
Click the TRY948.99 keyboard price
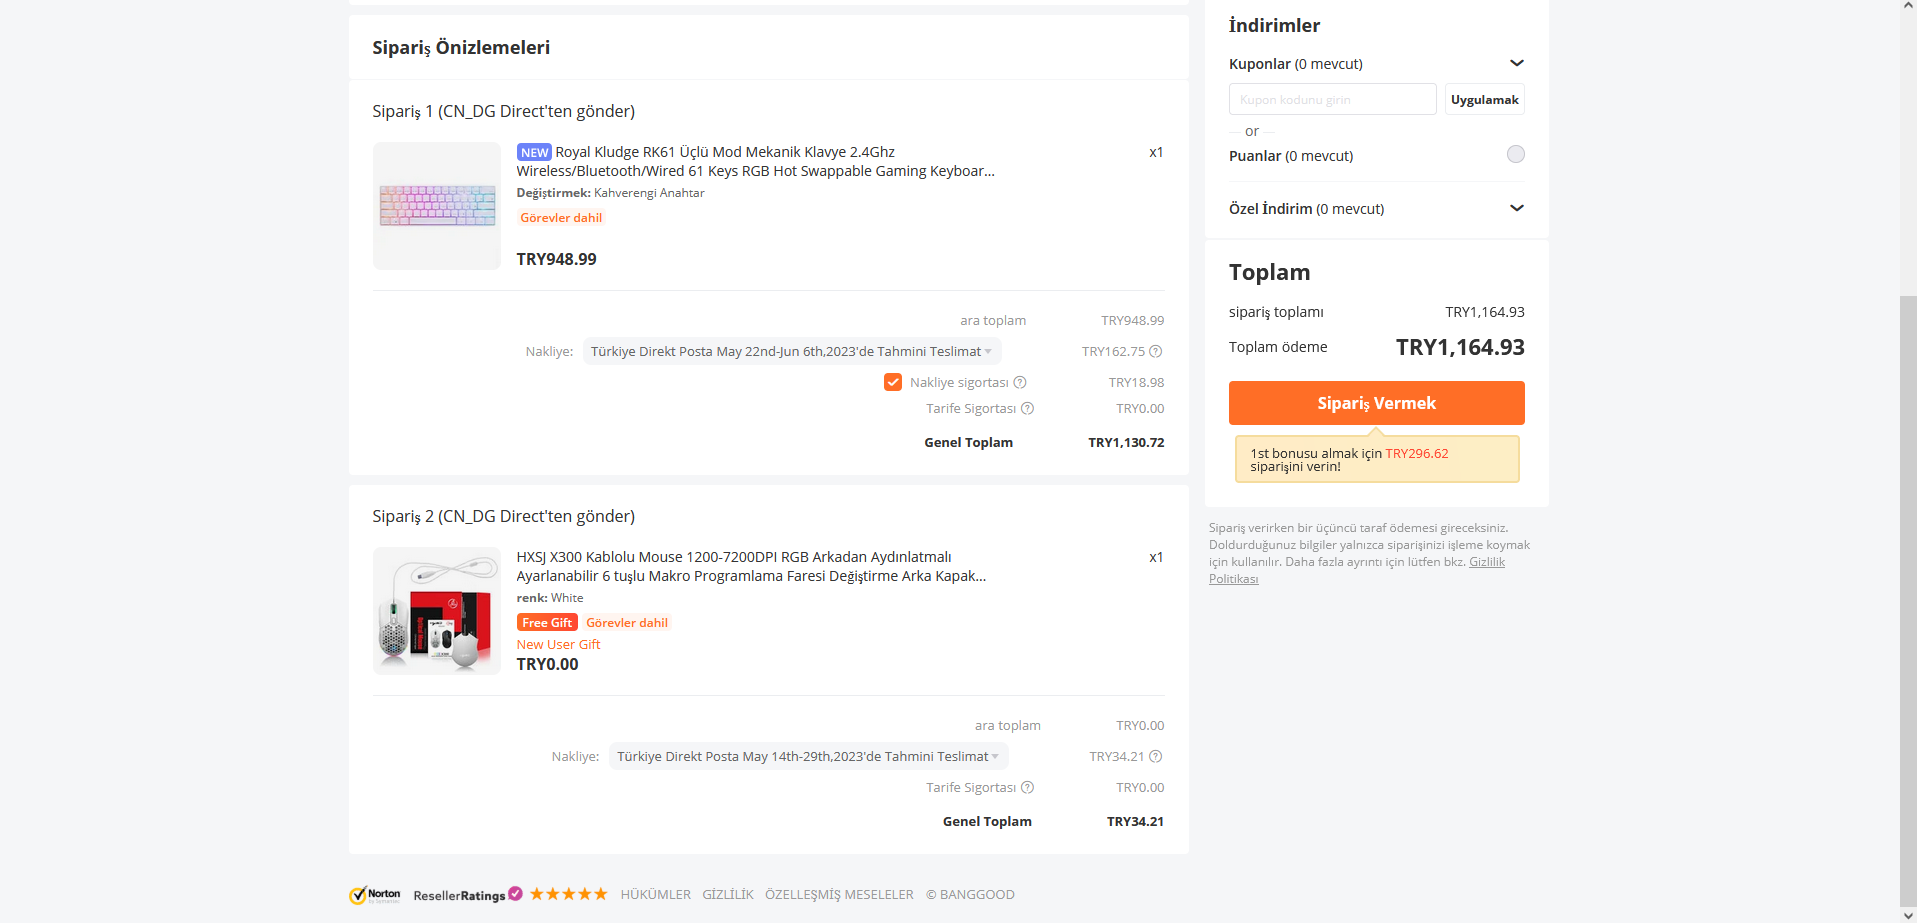coord(556,259)
